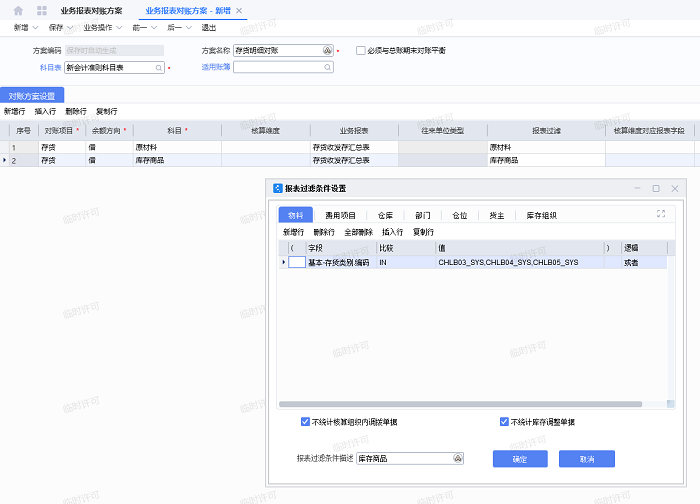Click the 确定 button
The image size is (700, 504).
[519, 458]
